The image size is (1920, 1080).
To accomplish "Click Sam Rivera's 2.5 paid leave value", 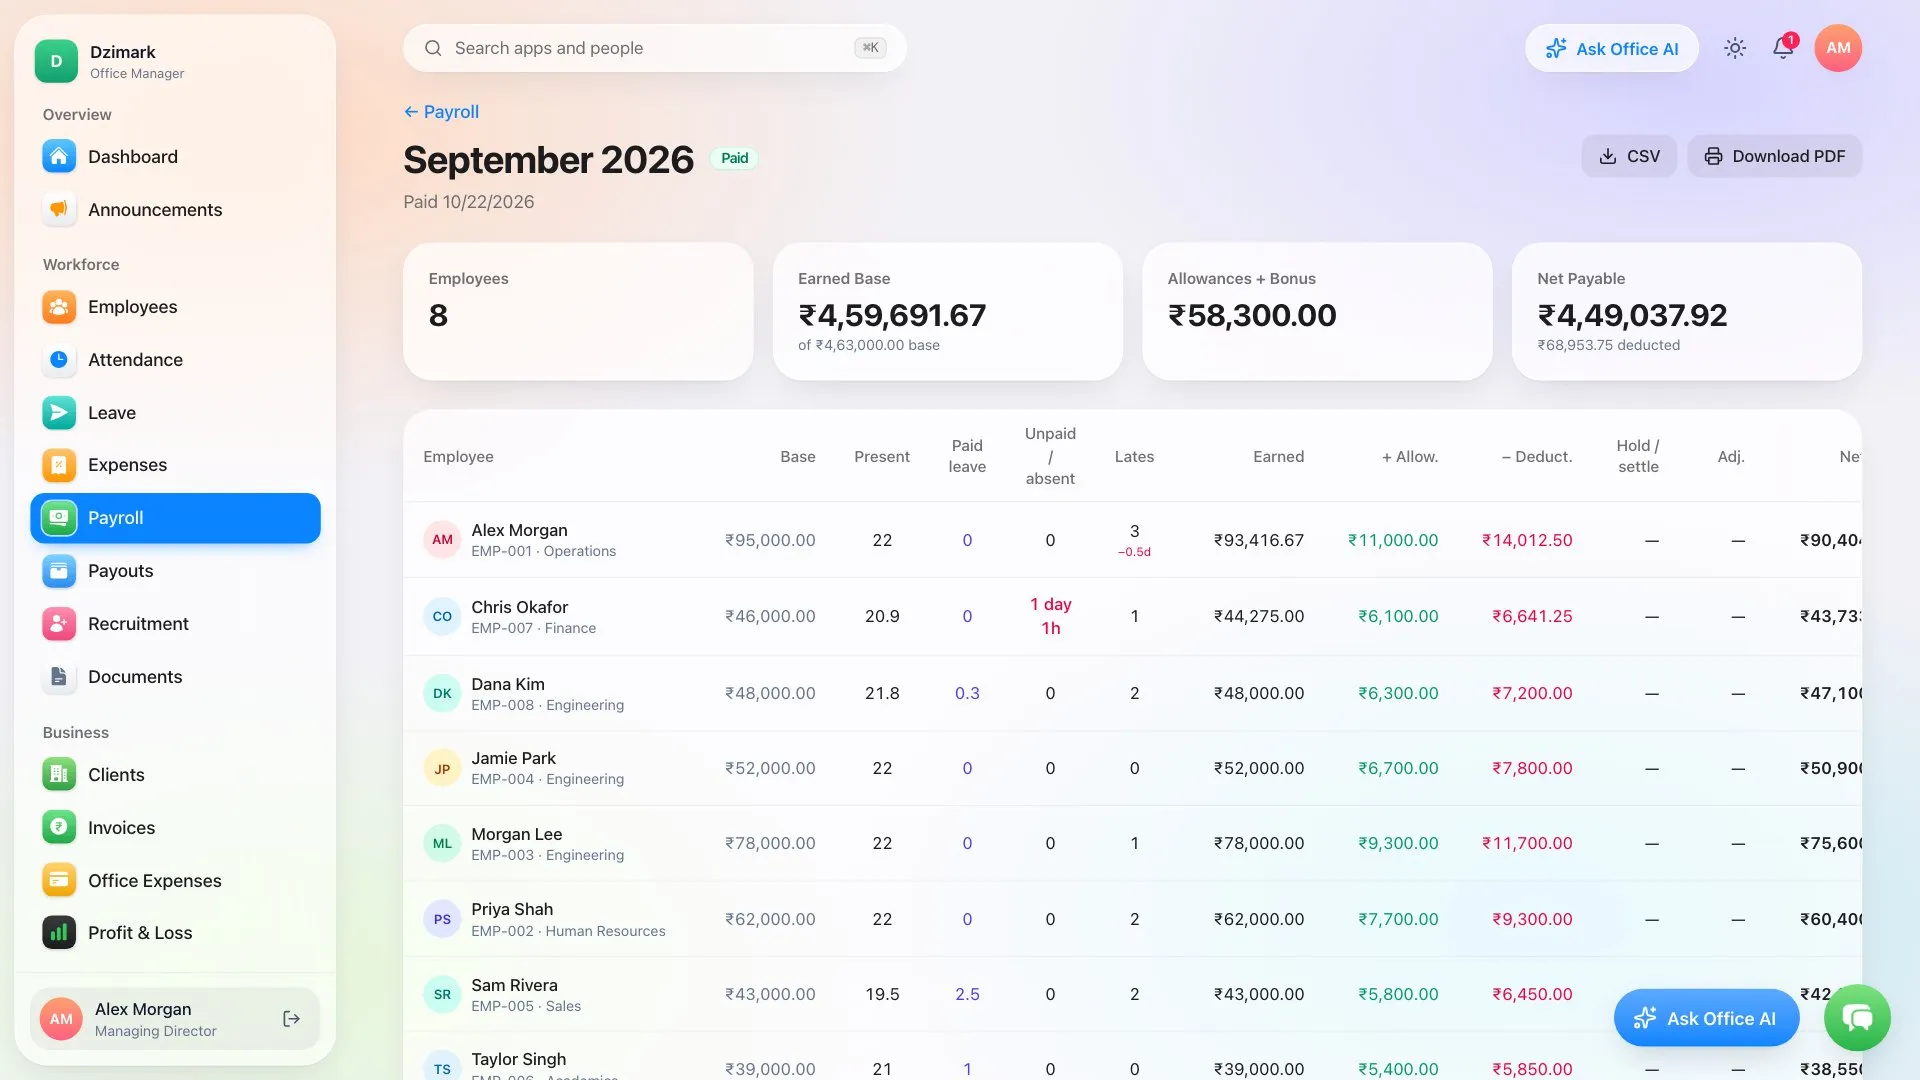I will 967,994.
